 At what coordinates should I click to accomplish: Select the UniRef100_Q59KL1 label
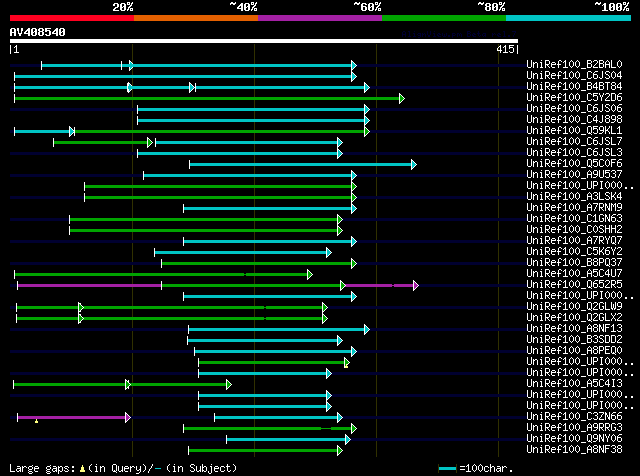574,131
